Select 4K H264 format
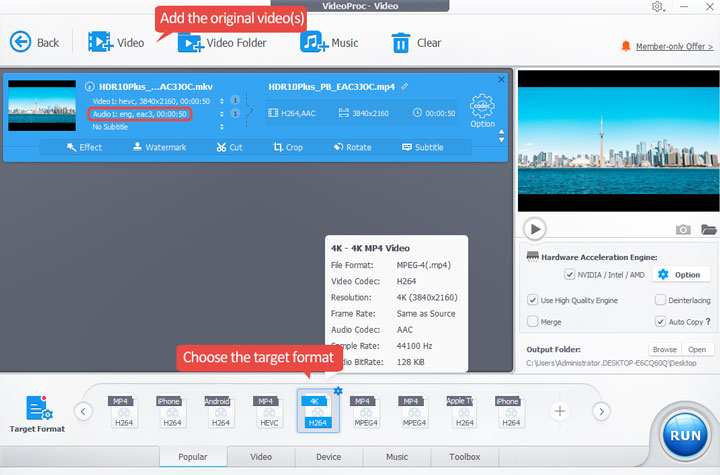 tap(318, 412)
